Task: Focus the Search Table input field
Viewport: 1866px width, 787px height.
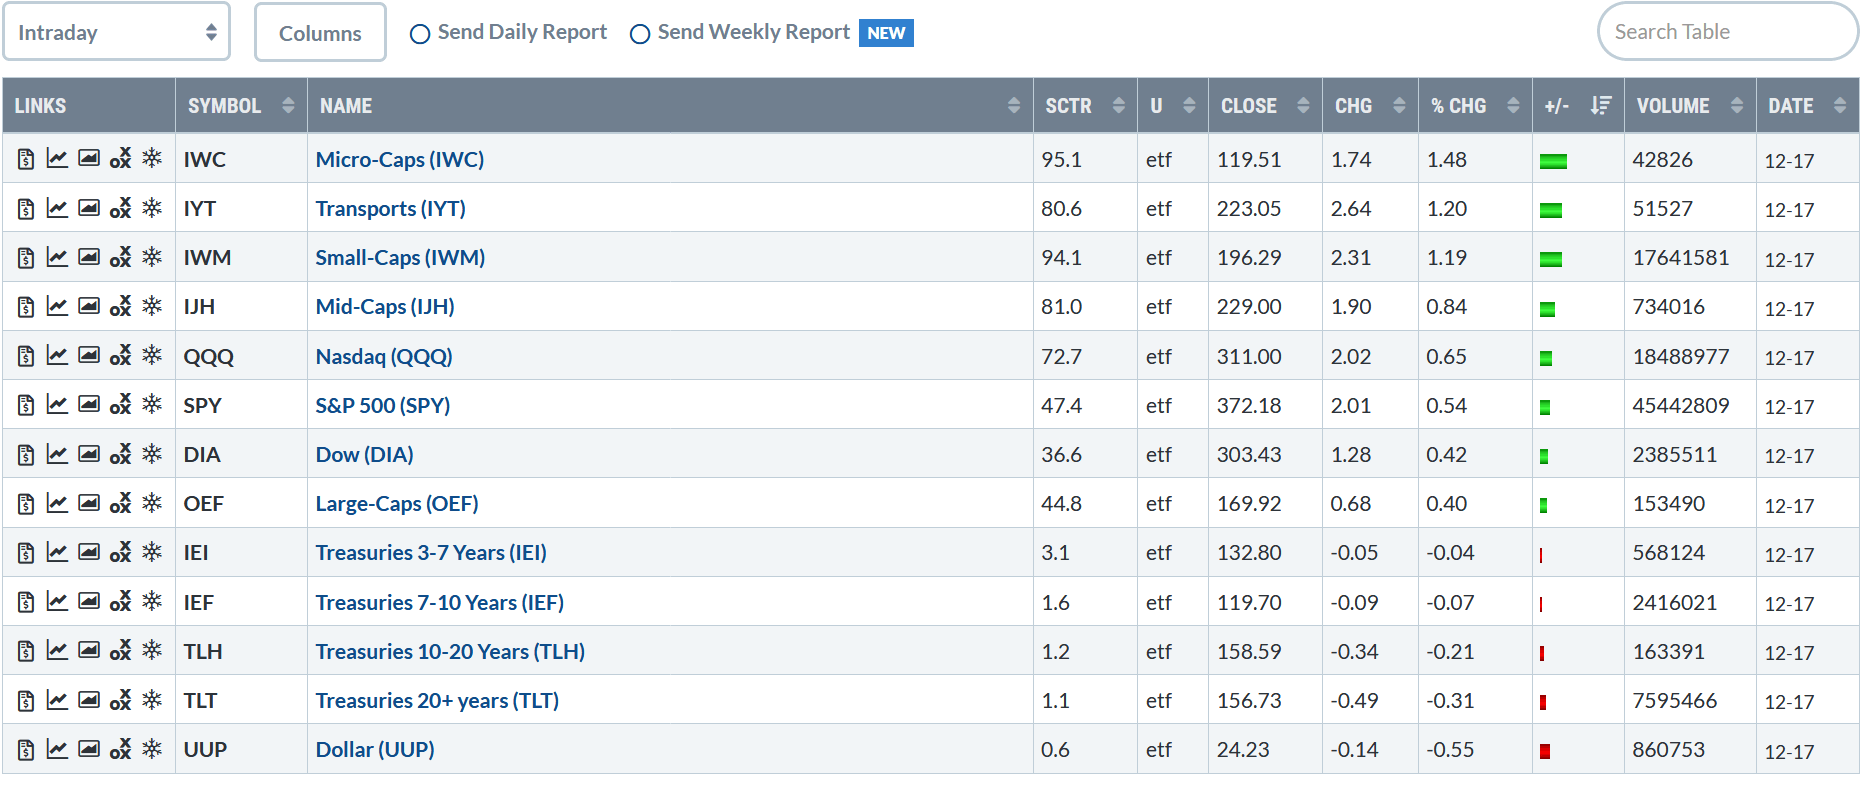Action: tap(1728, 31)
